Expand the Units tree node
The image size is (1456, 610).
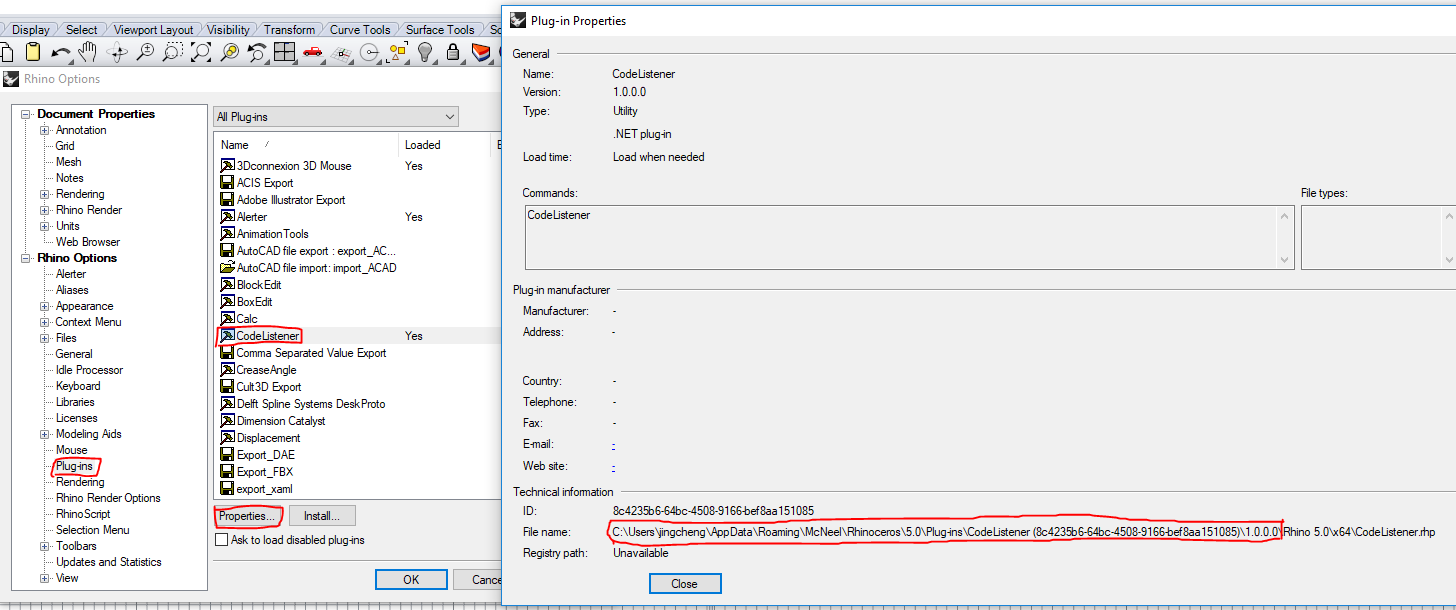tap(45, 226)
